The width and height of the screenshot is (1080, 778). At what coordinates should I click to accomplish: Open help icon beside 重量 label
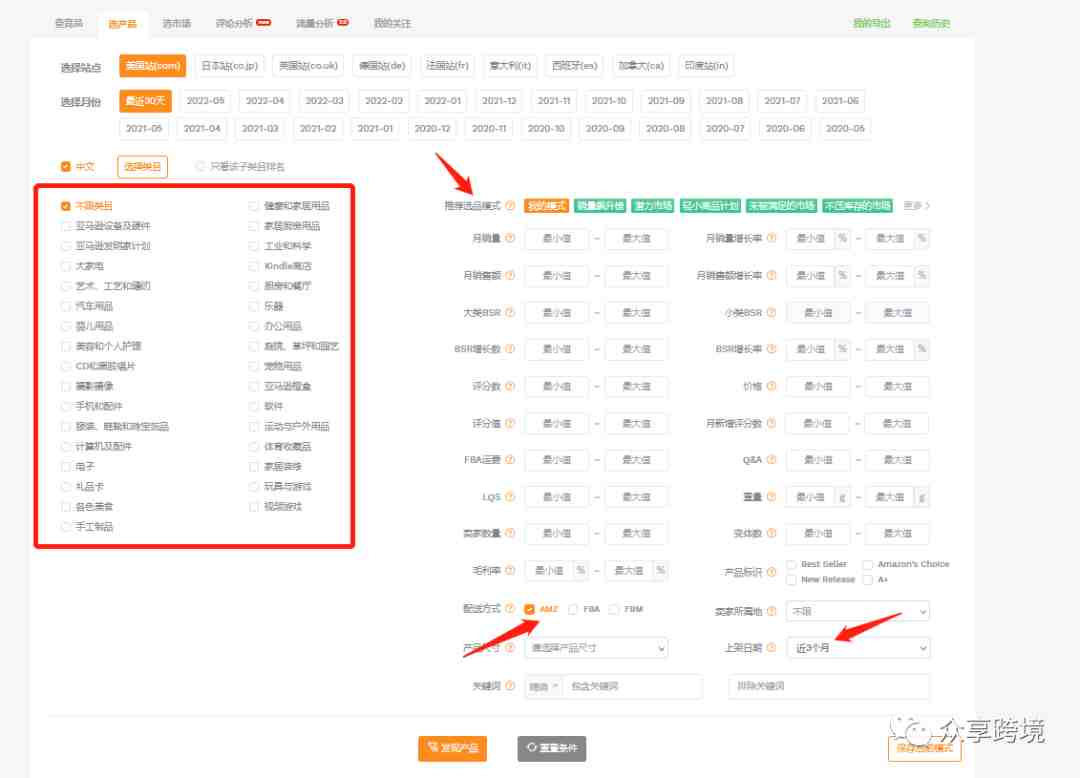pyautogui.click(x=771, y=496)
